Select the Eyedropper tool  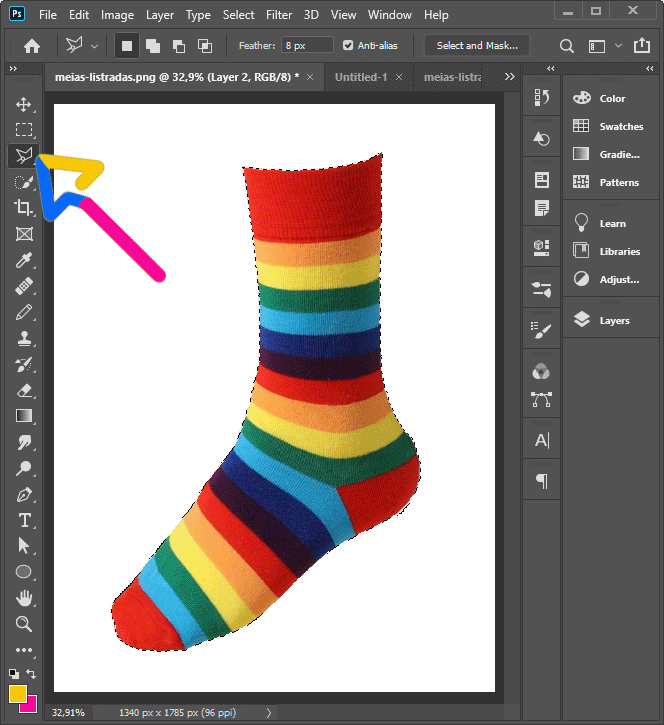(x=24, y=260)
